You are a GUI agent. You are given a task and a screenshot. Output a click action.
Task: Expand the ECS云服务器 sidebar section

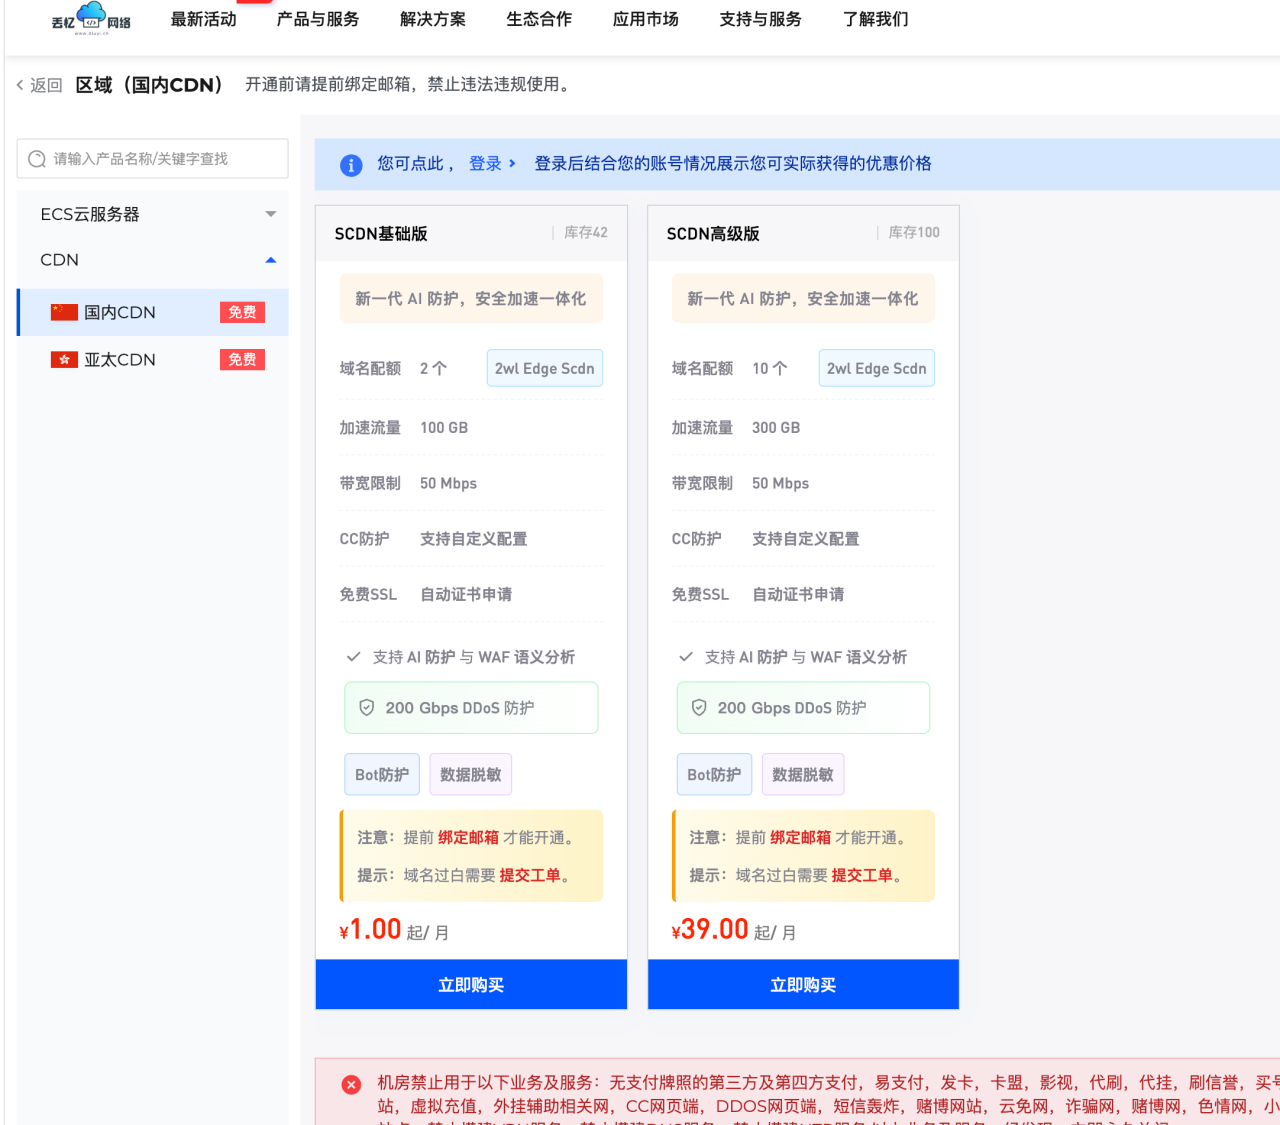click(x=152, y=214)
